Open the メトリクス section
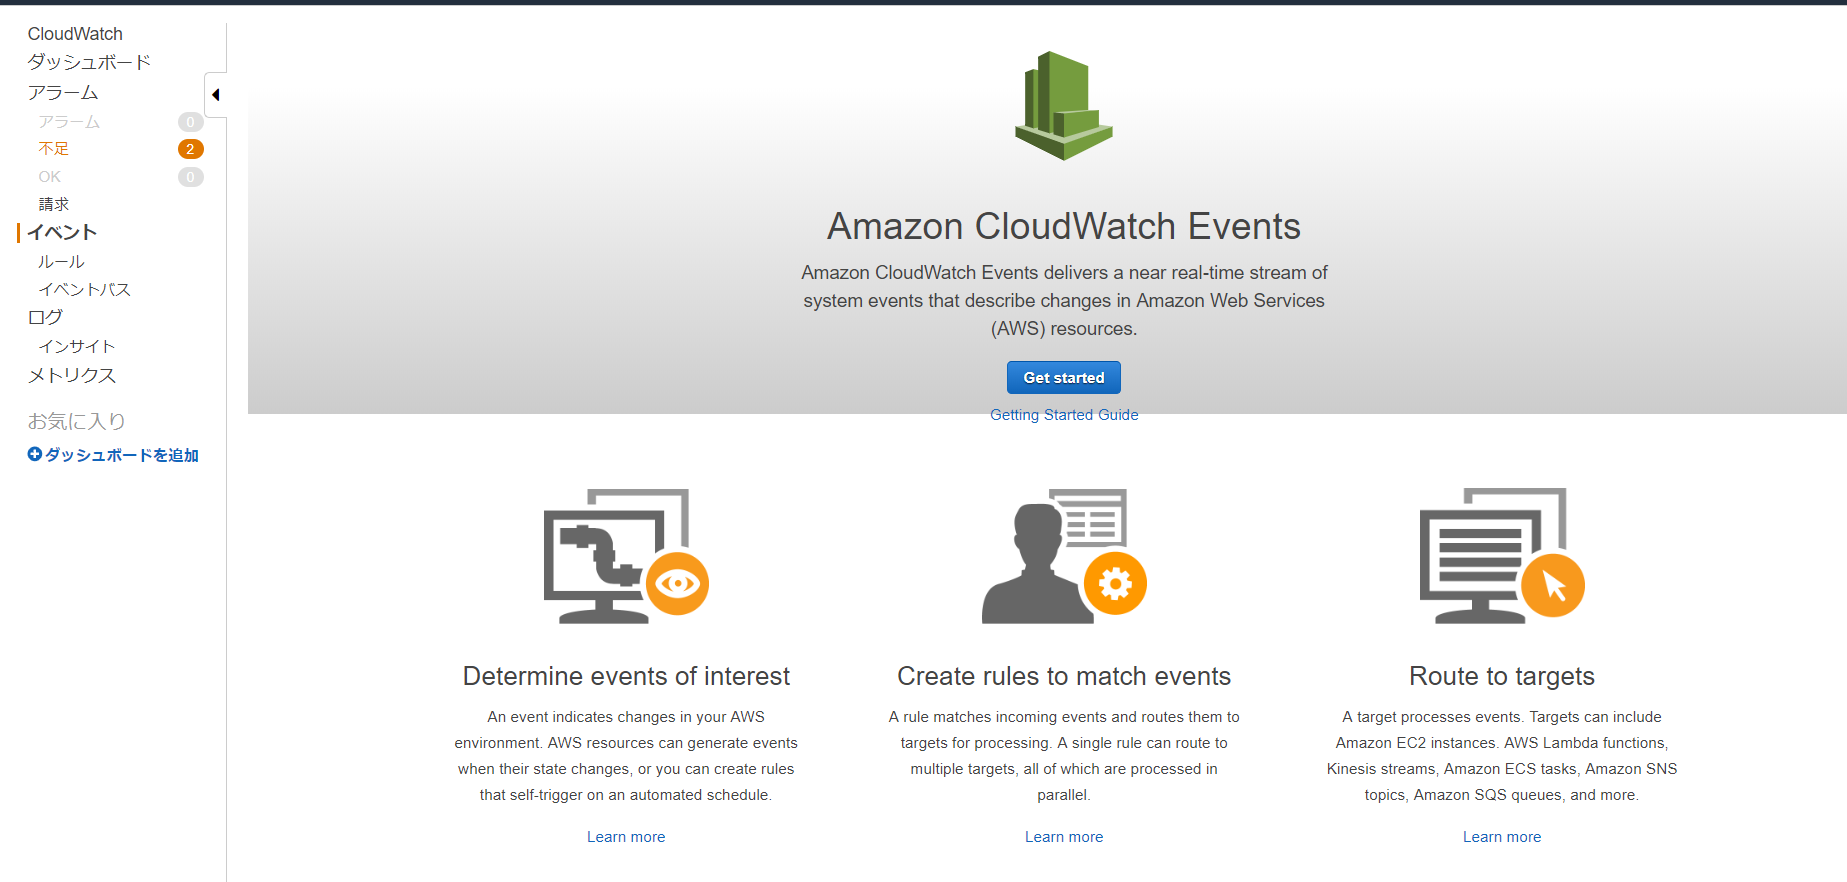Screen dimensions: 1847x882 coord(72,375)
